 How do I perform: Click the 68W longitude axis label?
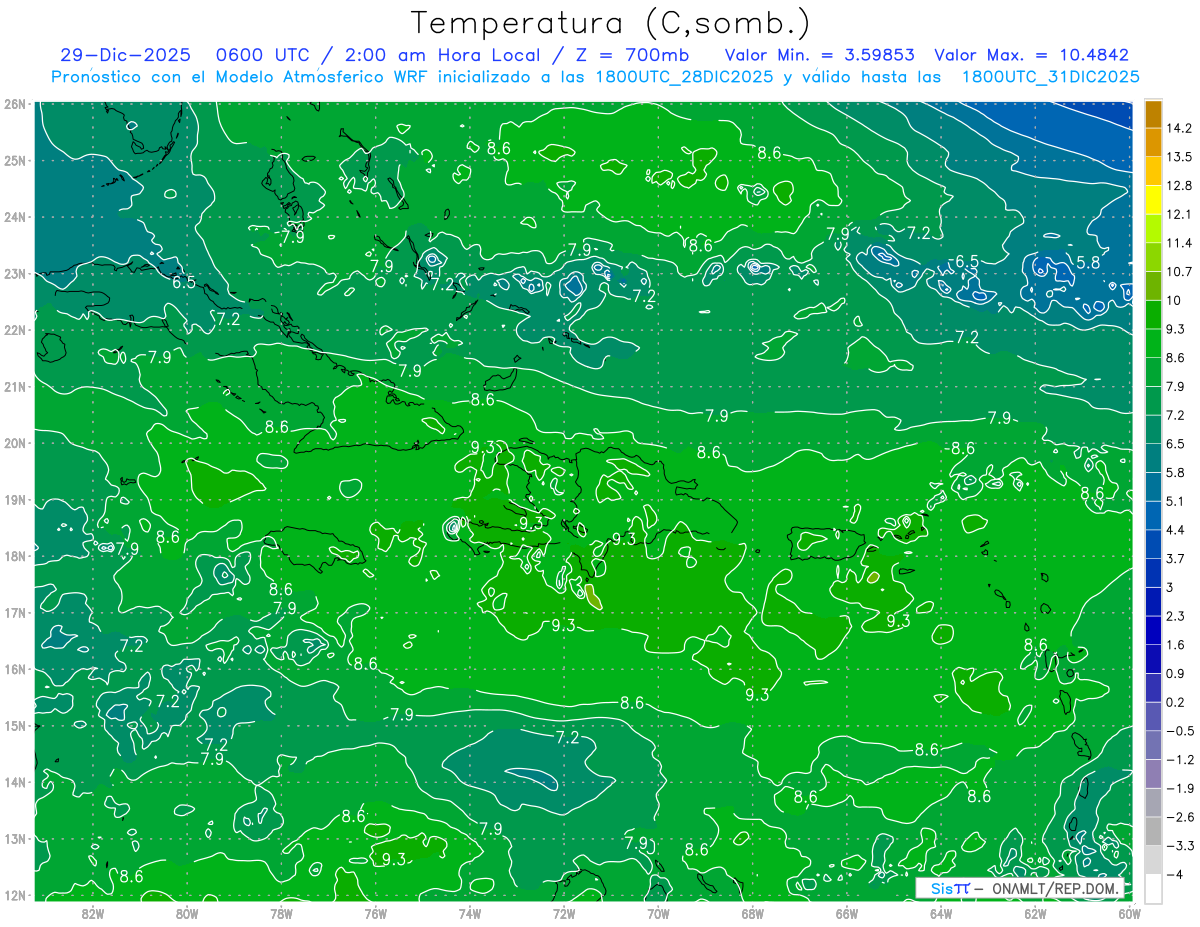[x=753, y=913]
